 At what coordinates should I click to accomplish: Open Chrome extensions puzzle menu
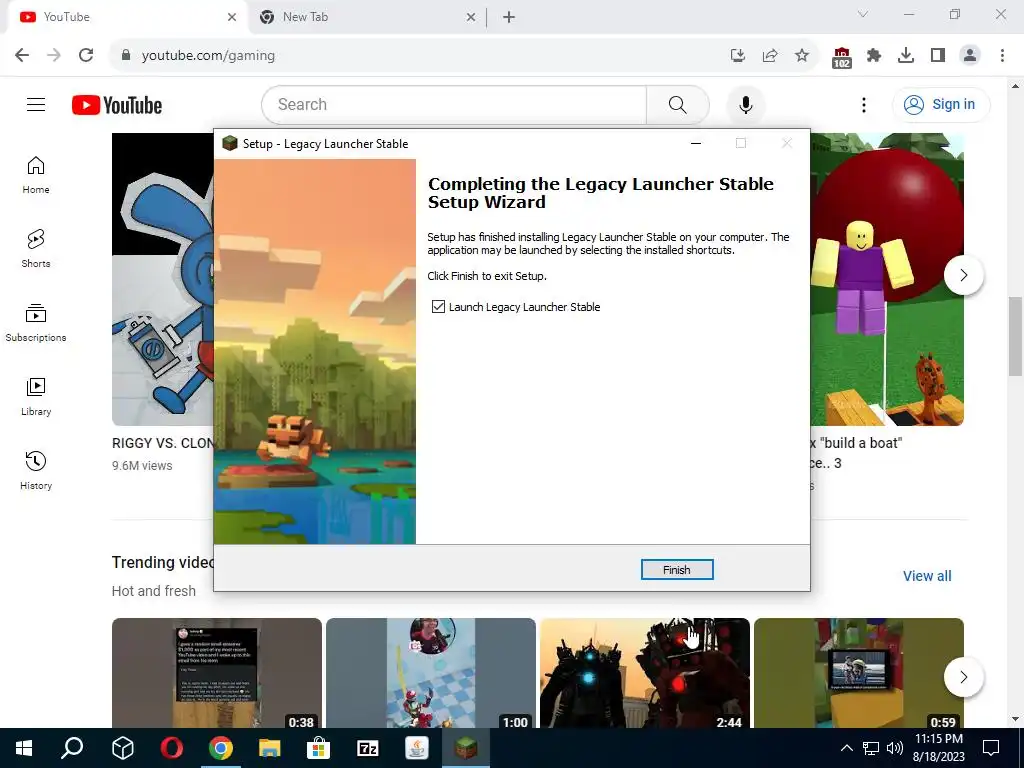click(874, 56)
